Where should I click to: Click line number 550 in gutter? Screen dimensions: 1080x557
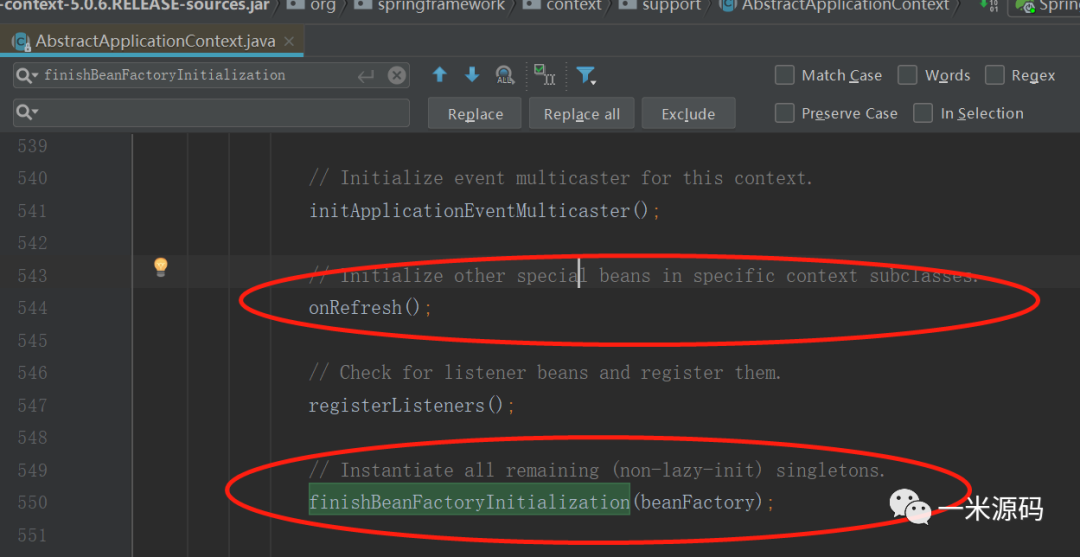(32, 503)
